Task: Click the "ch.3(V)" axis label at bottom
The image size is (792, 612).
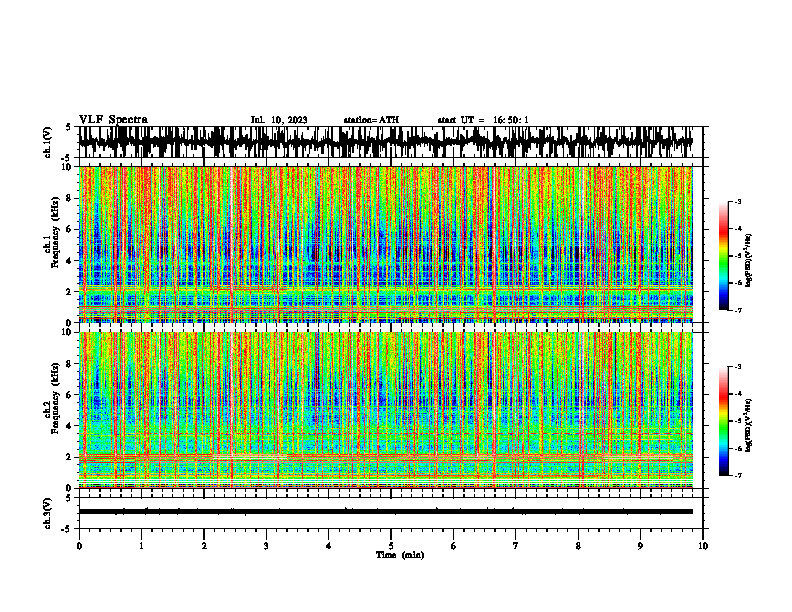Action: coord(48,513)
